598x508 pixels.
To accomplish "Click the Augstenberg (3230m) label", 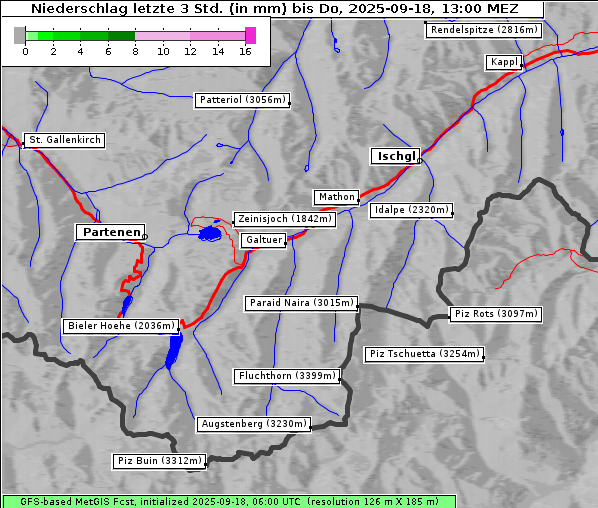I will (x=254, y=424).
